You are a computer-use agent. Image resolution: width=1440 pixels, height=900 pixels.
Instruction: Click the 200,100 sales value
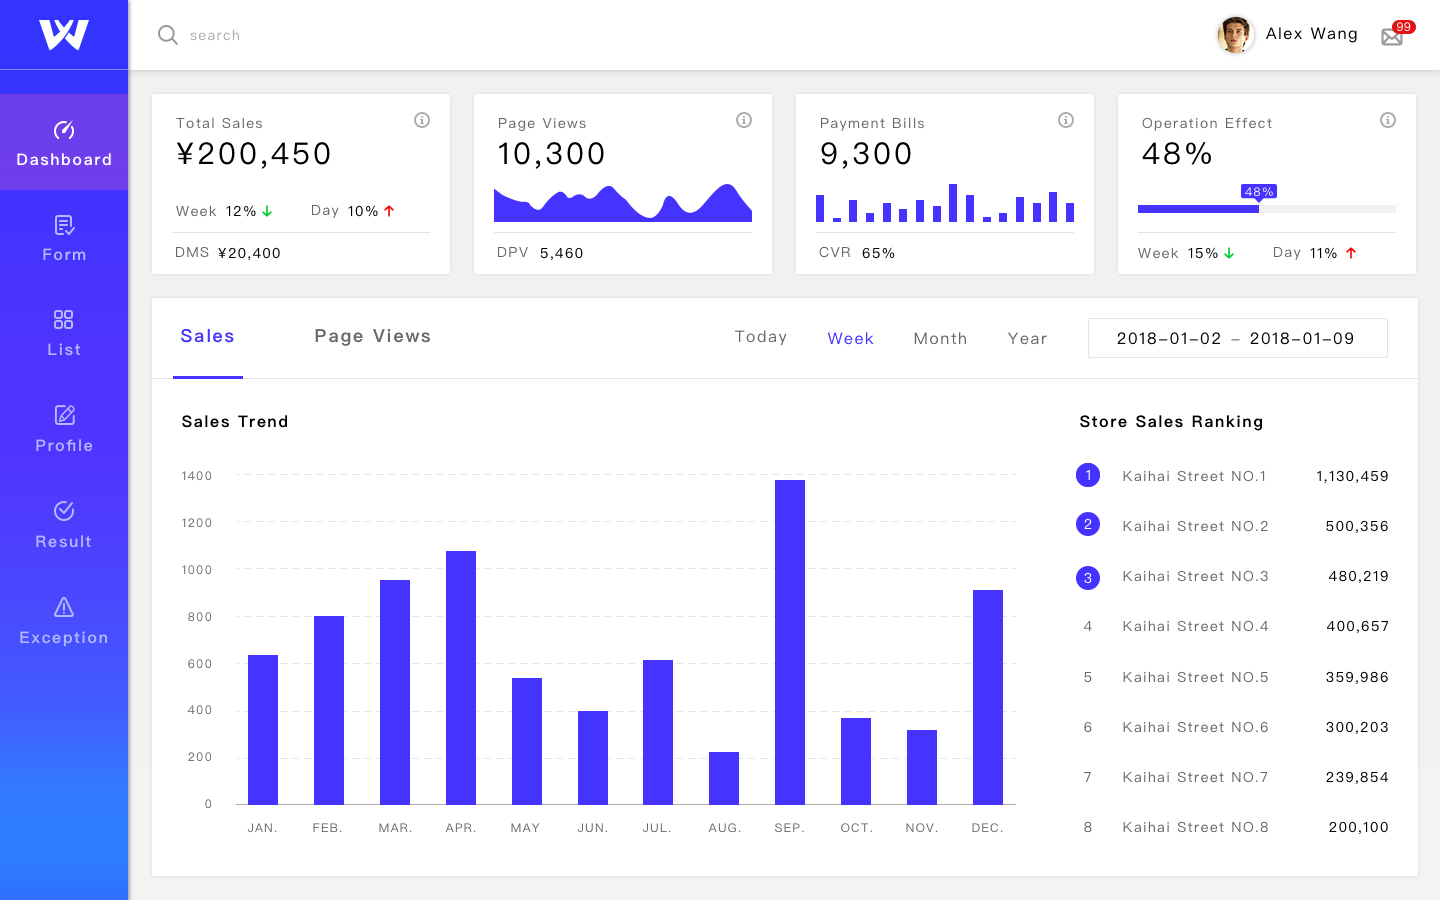pos(1358,827)
